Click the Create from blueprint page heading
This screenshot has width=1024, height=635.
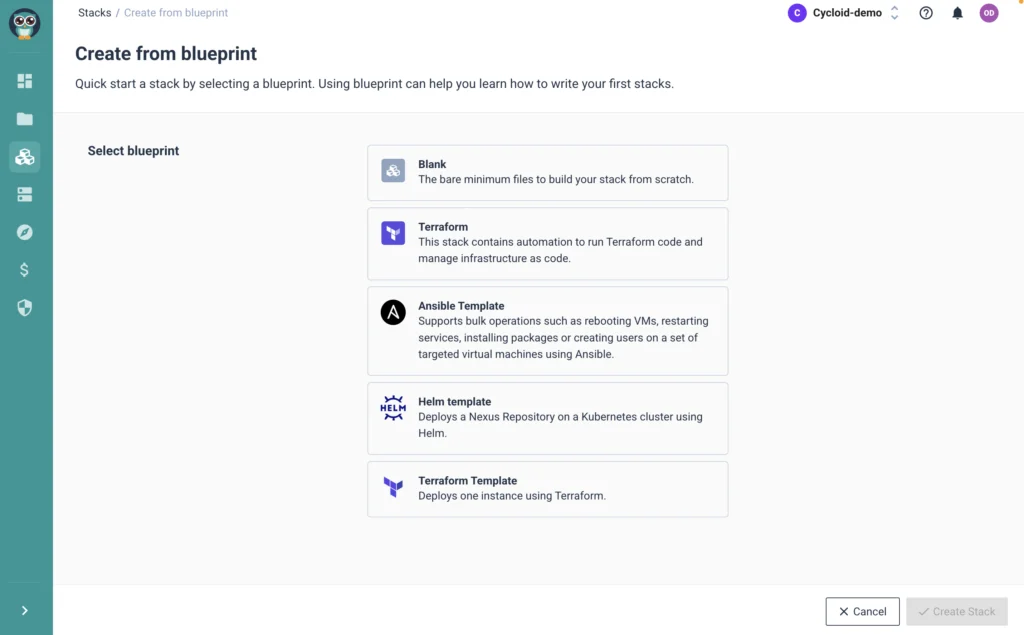(166, 54)
